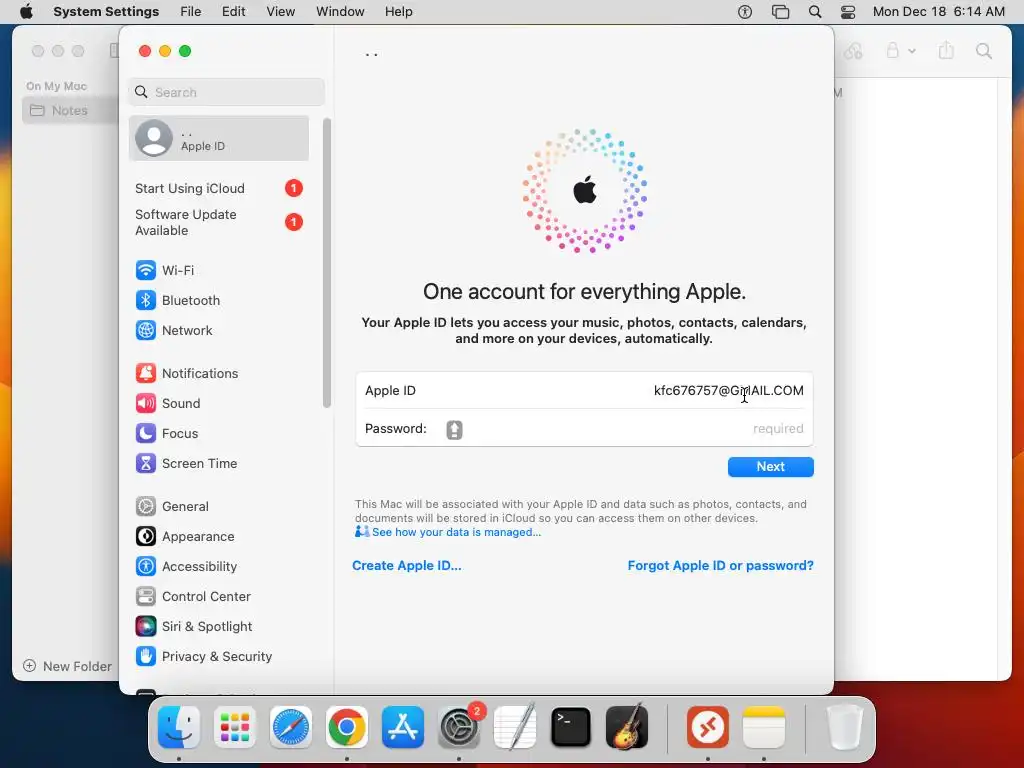Click the date and time in menu bar
Screen dimensions: 1024x768
[x=938, y=12]
